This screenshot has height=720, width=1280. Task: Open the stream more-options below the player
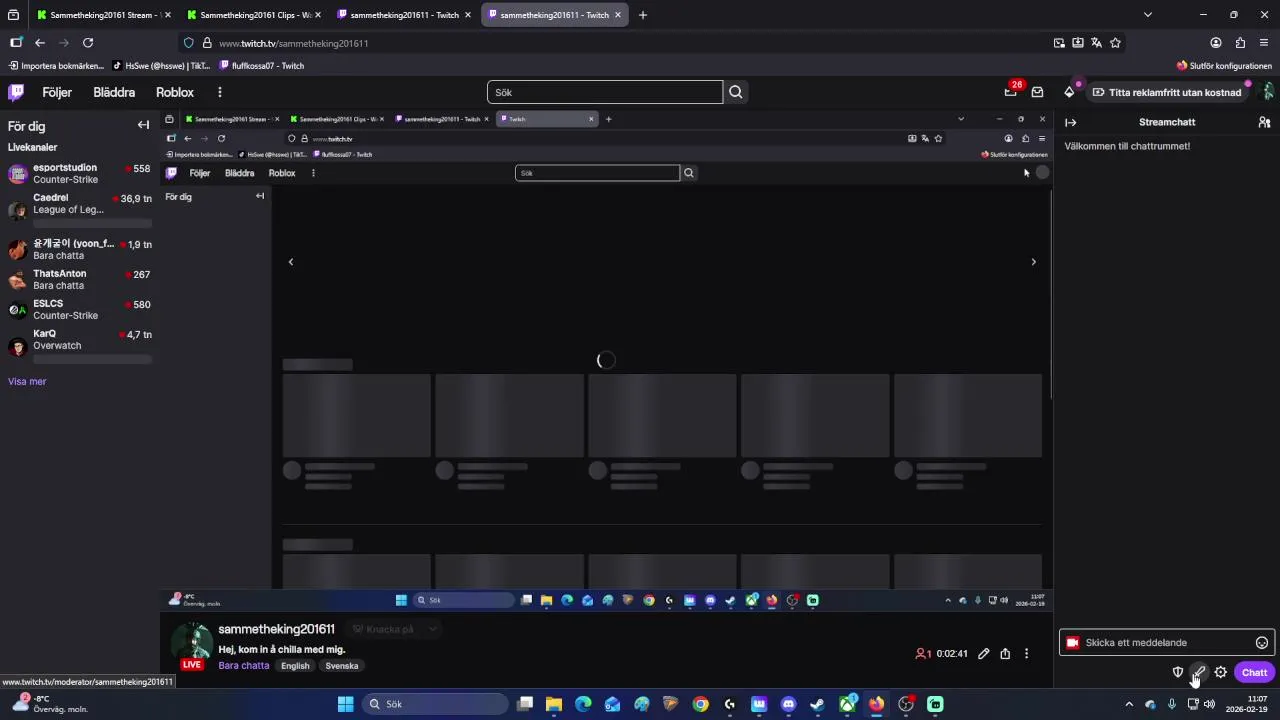1026,654
